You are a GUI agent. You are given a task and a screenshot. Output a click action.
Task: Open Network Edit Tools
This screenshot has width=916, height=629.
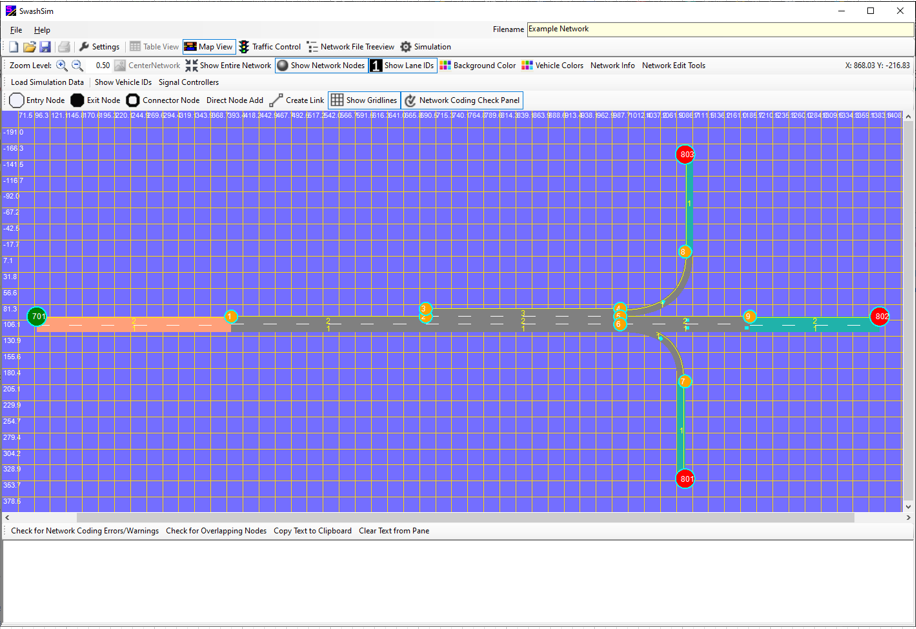tap(674, 65)
